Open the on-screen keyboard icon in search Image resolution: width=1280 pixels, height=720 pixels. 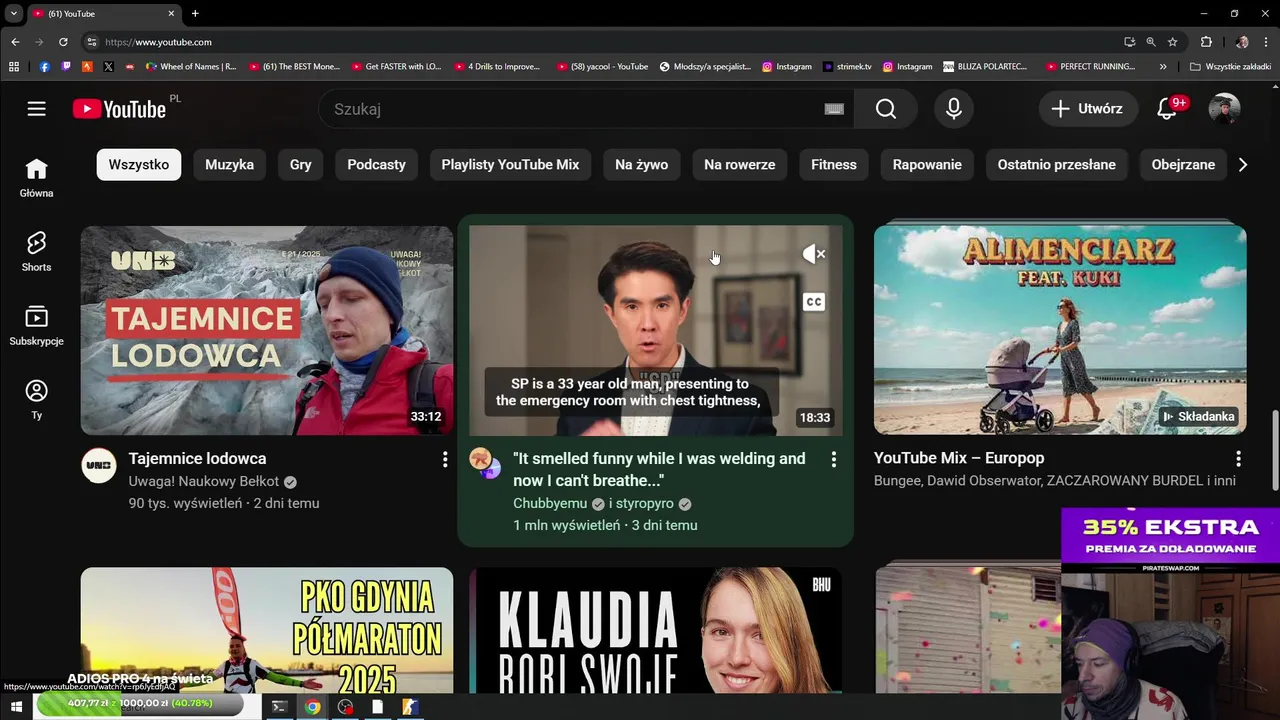click(x=834, y=109)
